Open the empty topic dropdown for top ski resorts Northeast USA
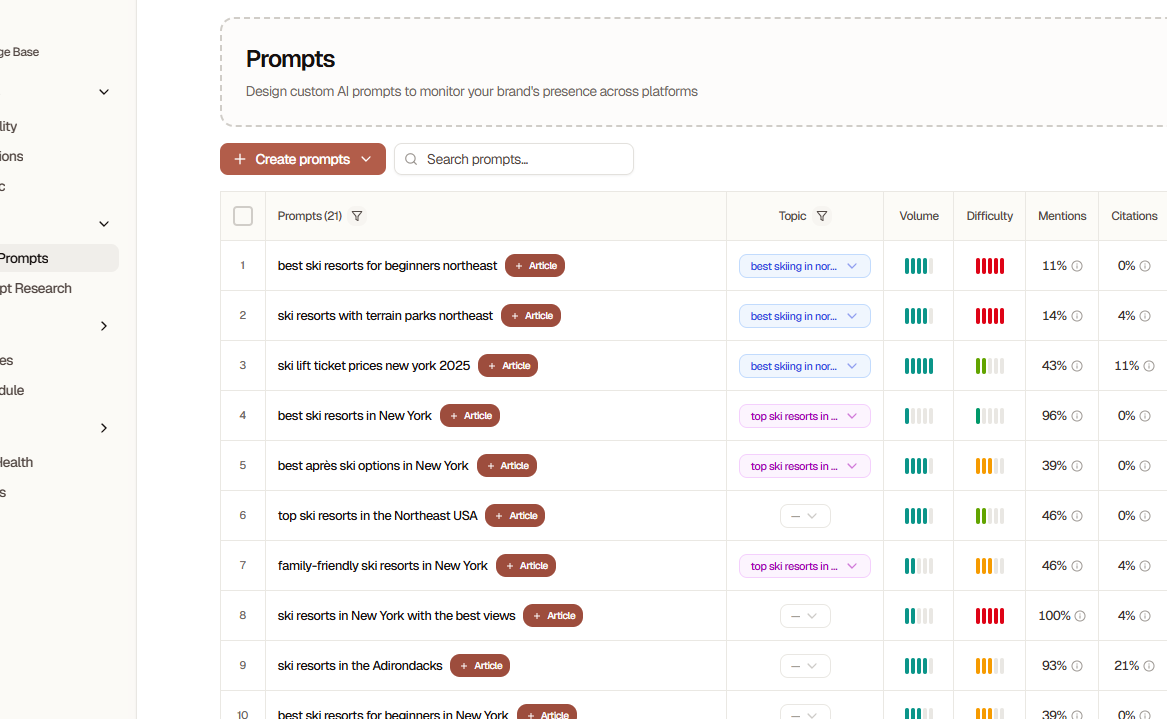This screenshot has width=1167, height=719. (804, 515)
